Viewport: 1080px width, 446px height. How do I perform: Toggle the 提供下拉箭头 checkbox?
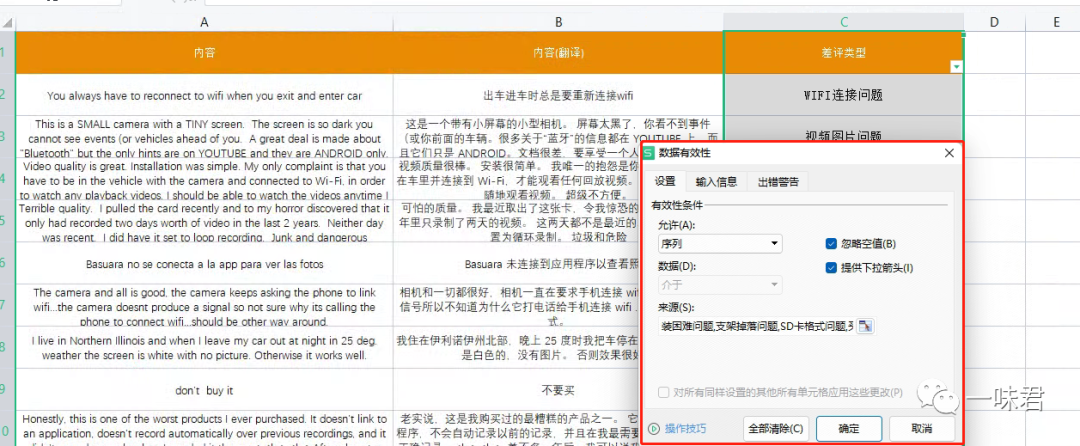pos(831,268)
